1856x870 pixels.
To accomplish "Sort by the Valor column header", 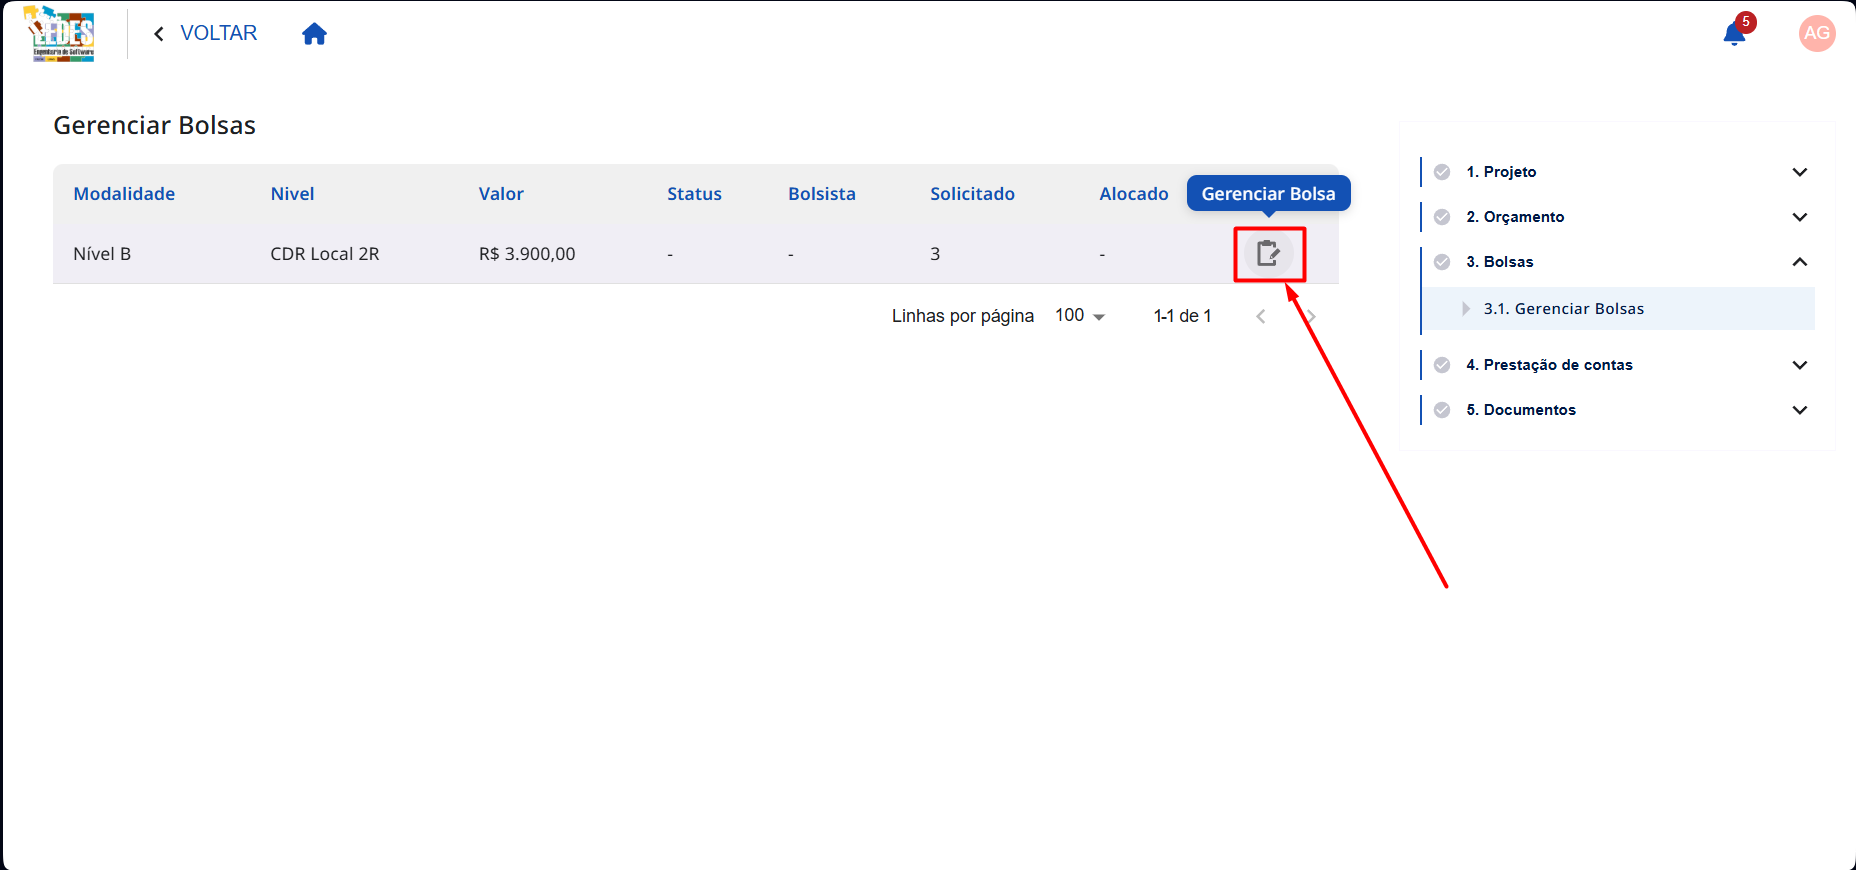I will tap(501, 194).
